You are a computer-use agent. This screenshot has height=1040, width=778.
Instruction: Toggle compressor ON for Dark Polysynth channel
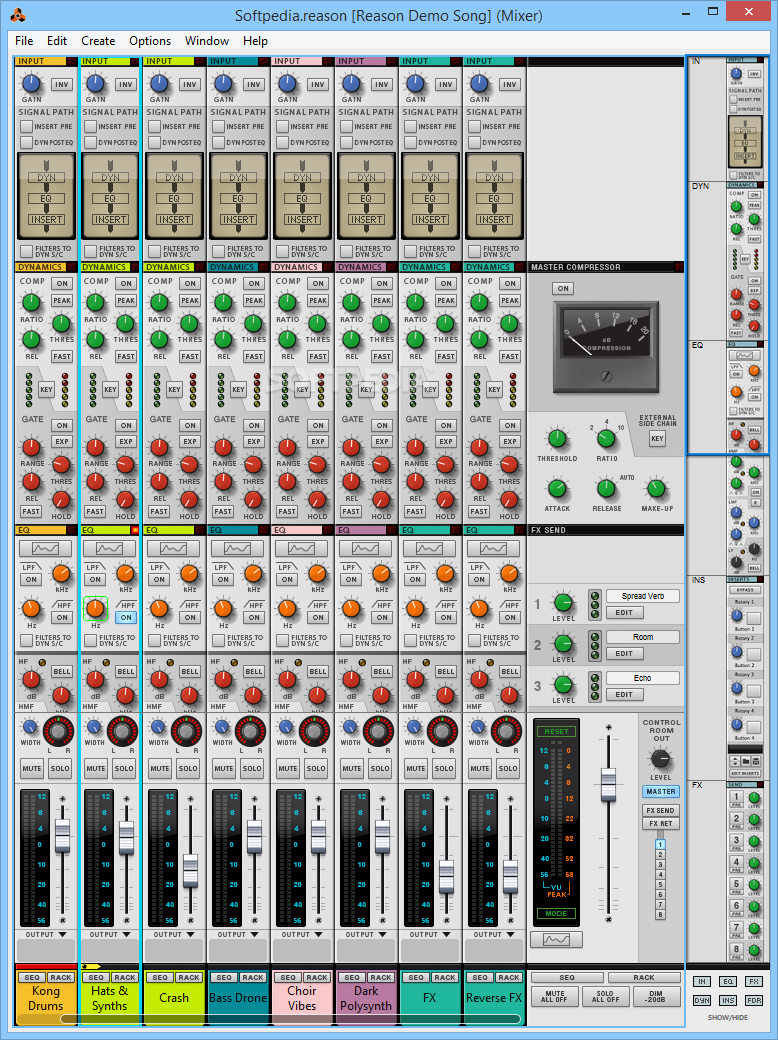(382, 283)
